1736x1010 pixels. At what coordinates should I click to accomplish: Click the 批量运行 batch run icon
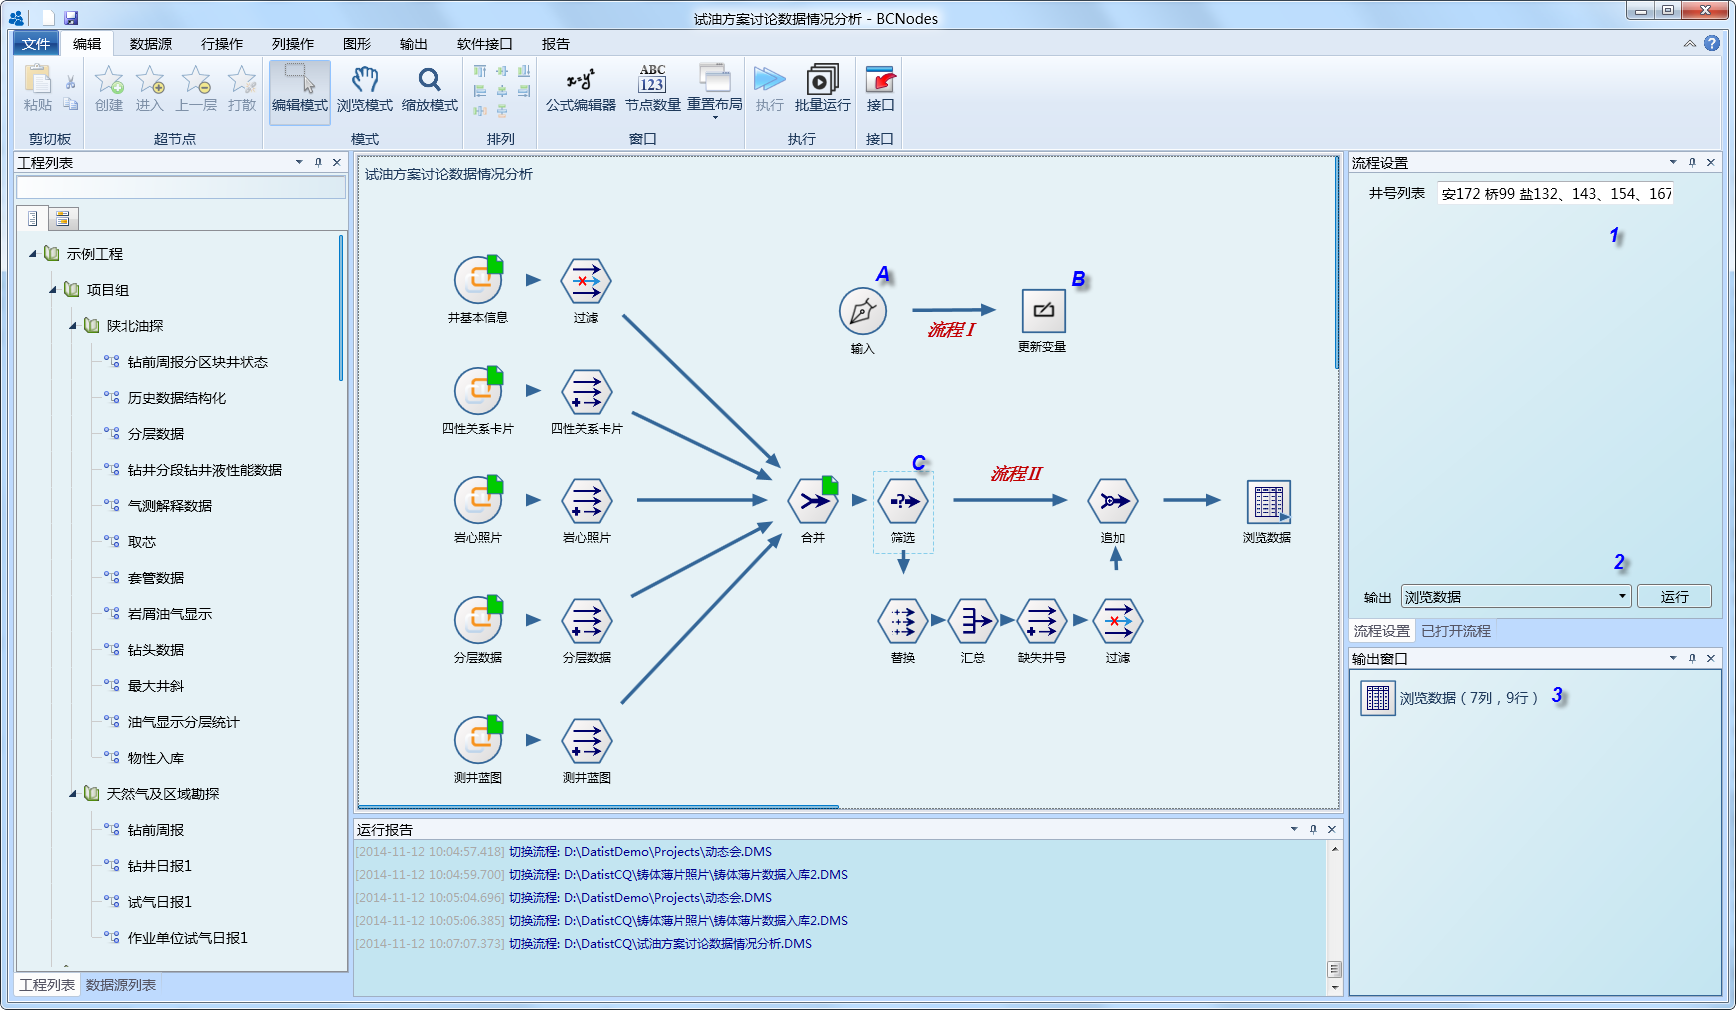point(823,88)
